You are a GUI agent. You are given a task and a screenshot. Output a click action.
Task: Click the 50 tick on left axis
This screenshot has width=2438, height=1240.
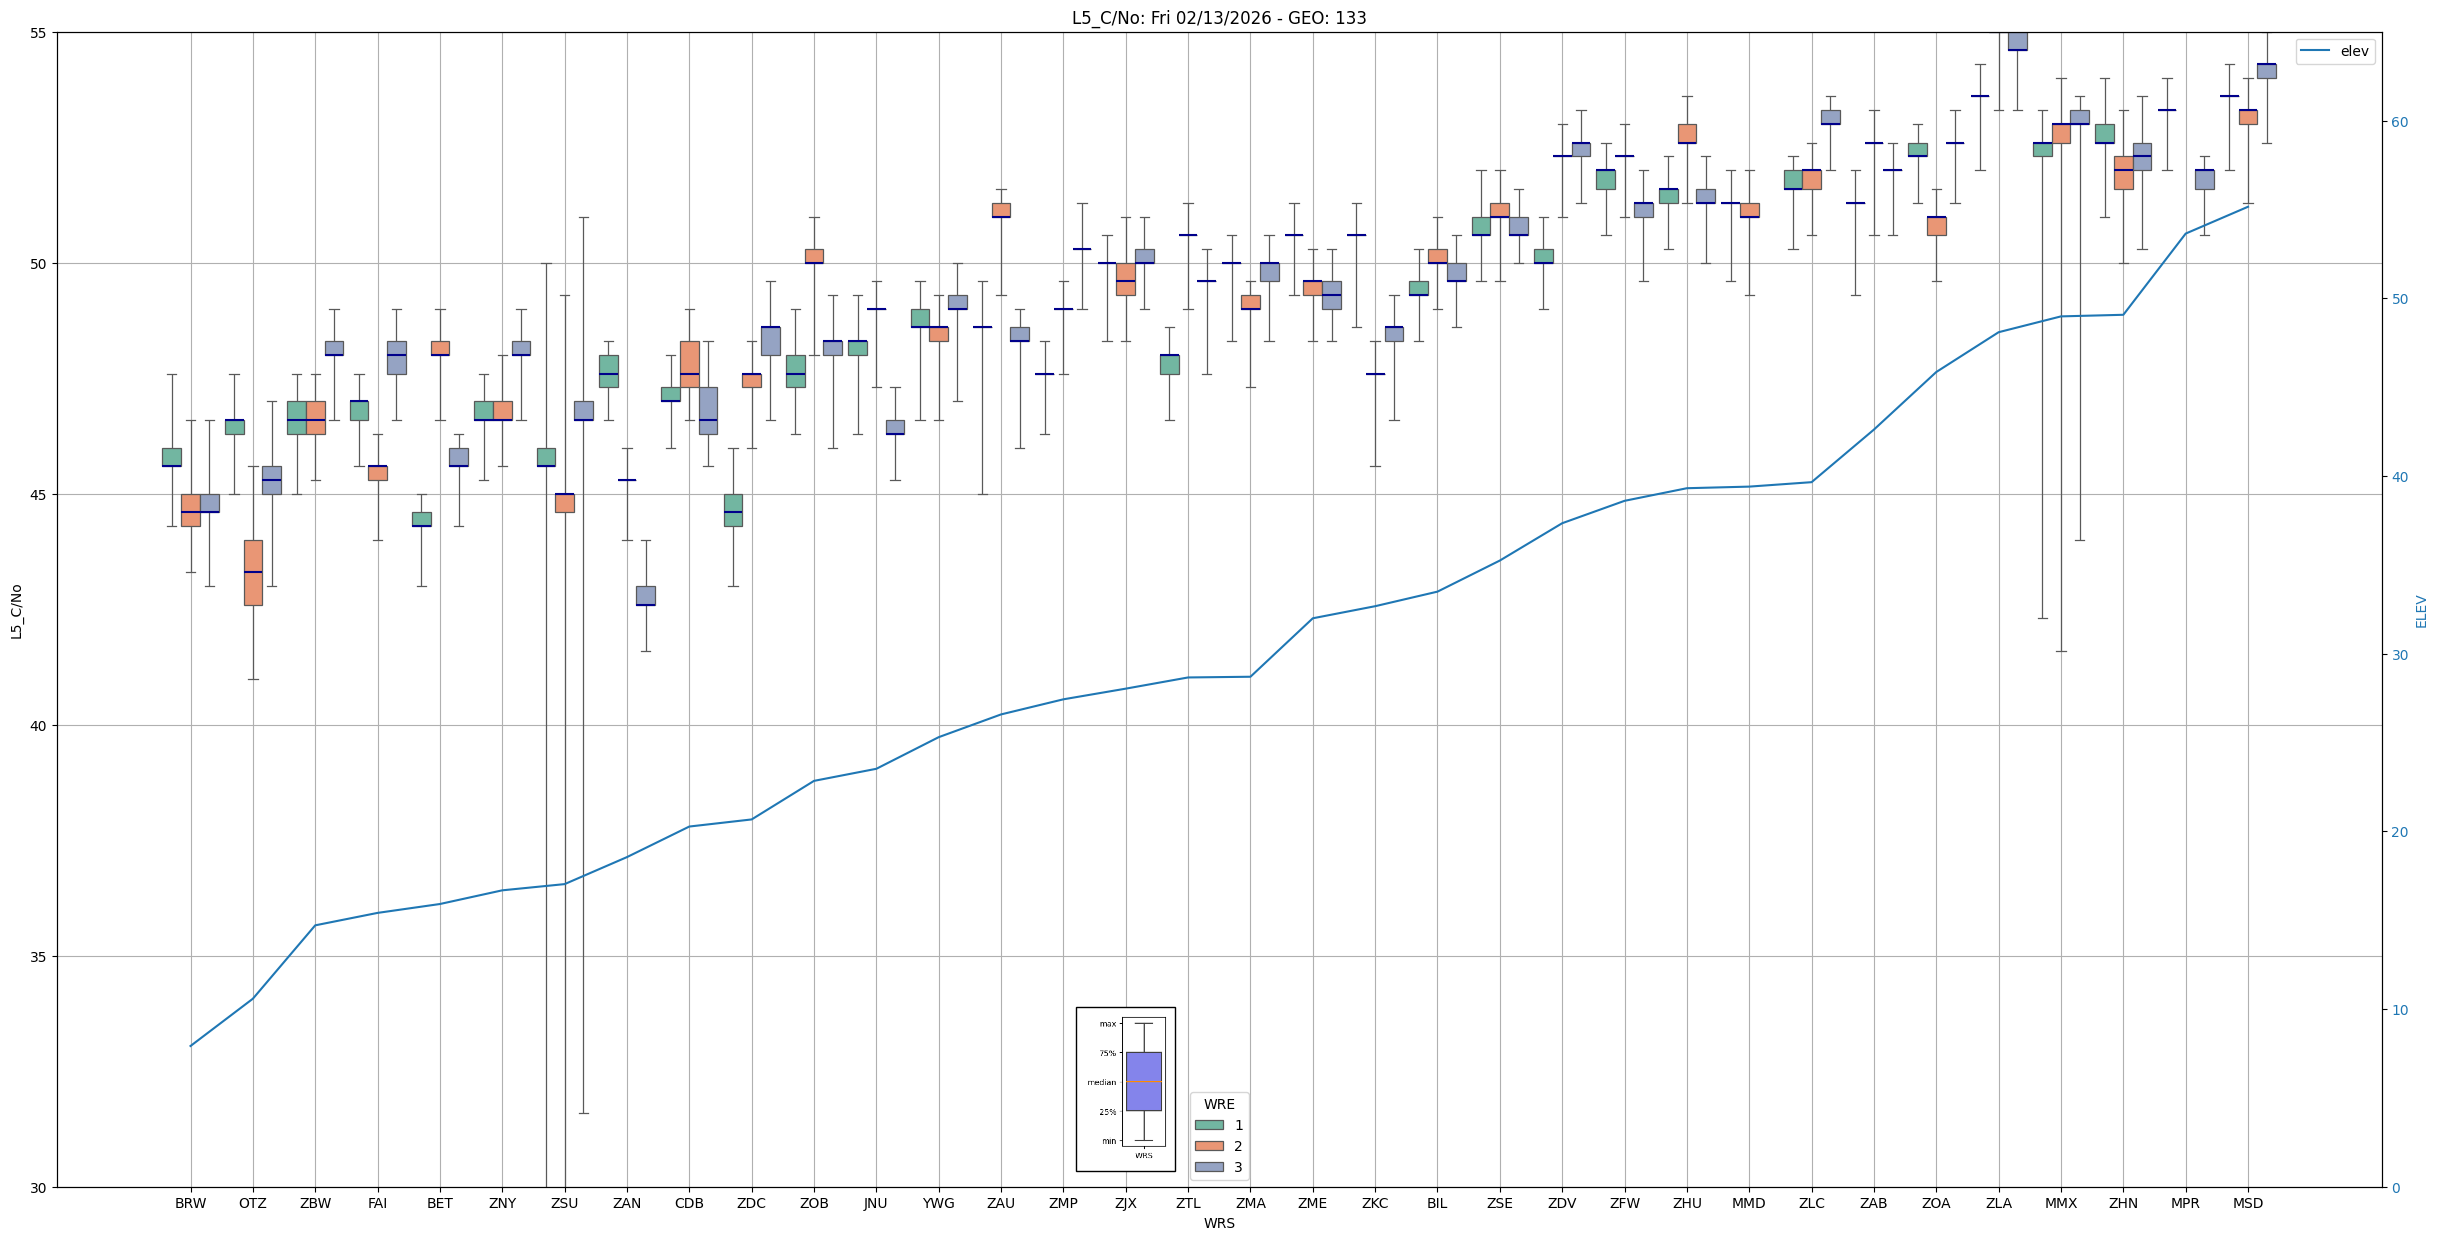(39, 264)
